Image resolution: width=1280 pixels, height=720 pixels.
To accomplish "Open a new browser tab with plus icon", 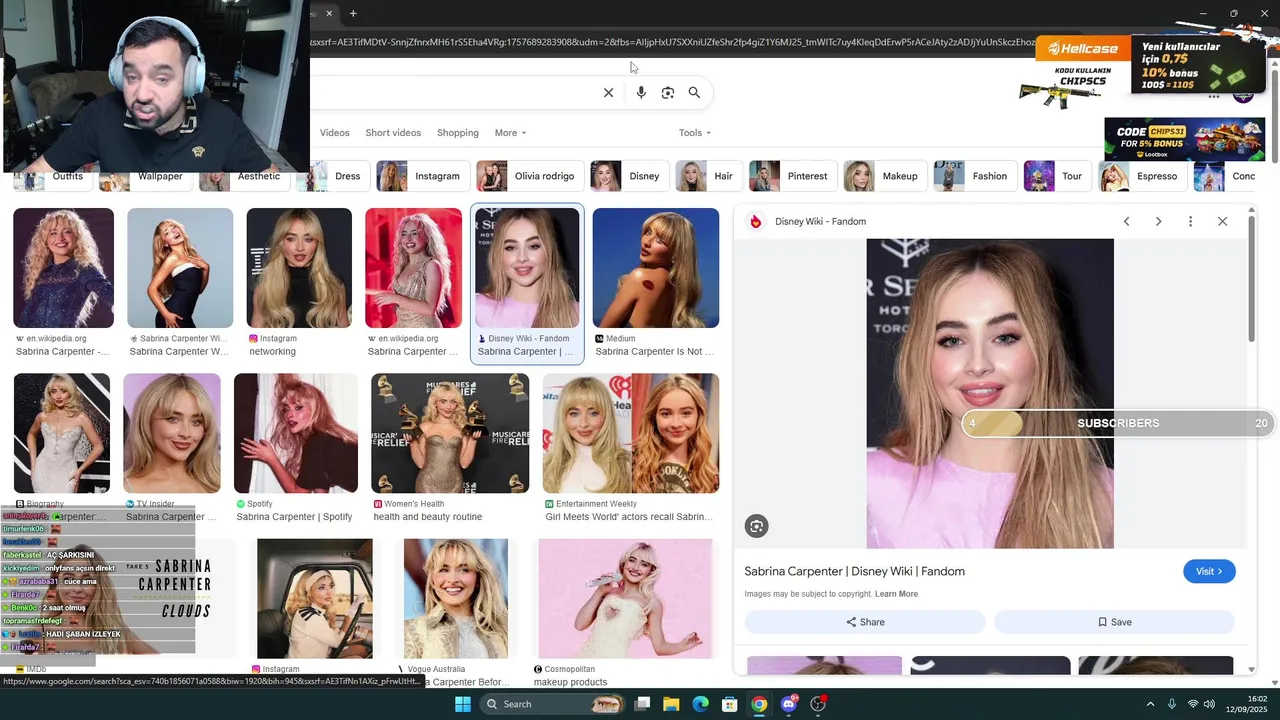I will click(353, 13).
